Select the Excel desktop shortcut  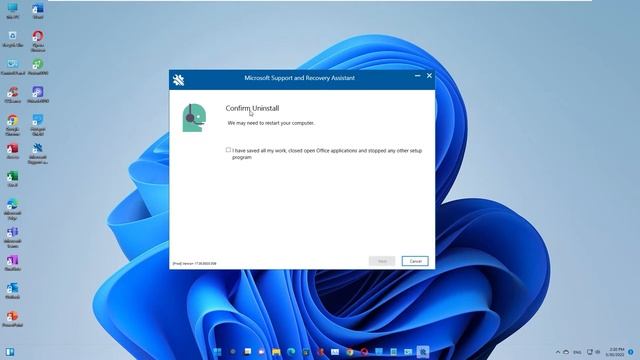13,179
